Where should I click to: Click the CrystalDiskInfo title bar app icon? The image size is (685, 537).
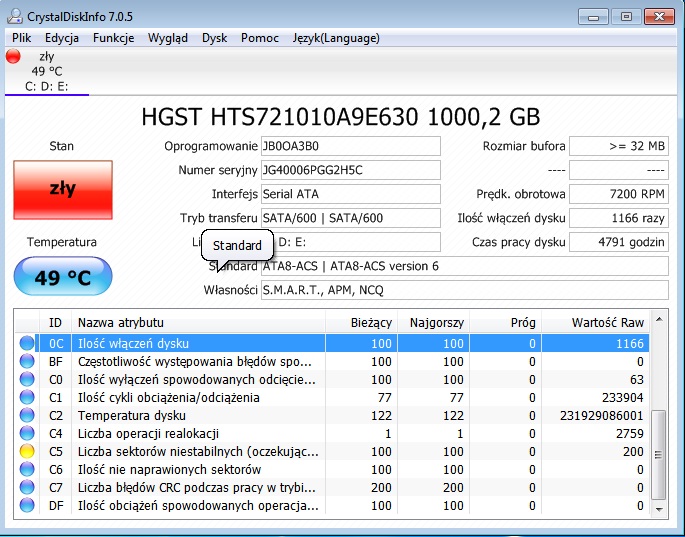(15, 17)
